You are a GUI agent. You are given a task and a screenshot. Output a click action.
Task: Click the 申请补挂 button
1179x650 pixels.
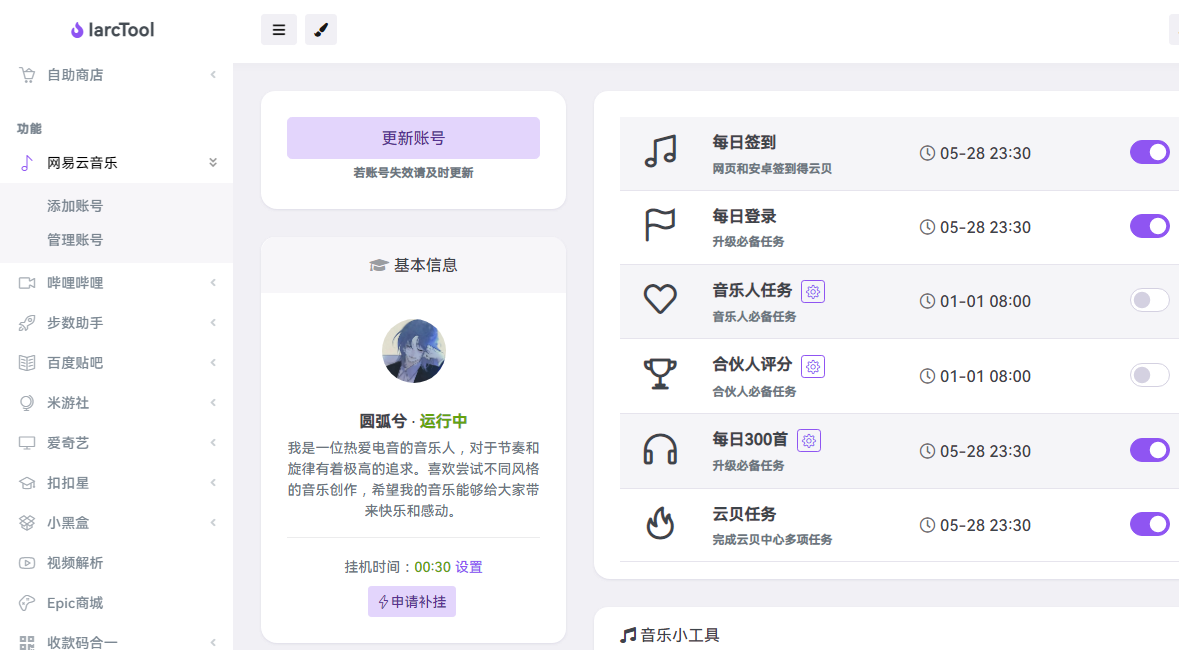[x=412, y=602]
